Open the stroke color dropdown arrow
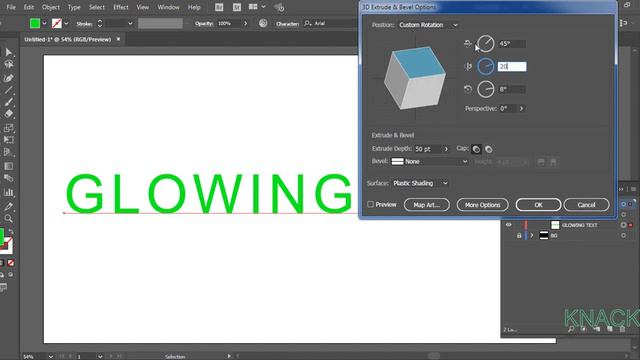Screen dimensions: 640x360 click(x=66, y=24)
